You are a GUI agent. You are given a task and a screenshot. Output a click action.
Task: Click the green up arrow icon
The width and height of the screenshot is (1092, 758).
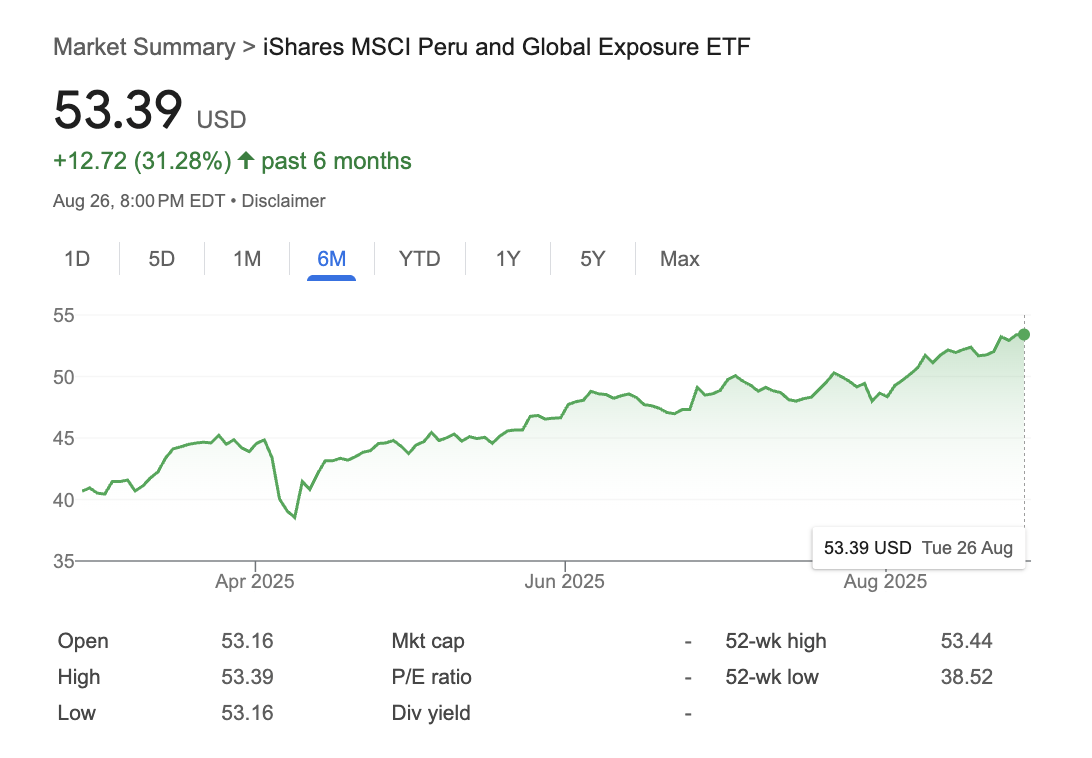246,161
